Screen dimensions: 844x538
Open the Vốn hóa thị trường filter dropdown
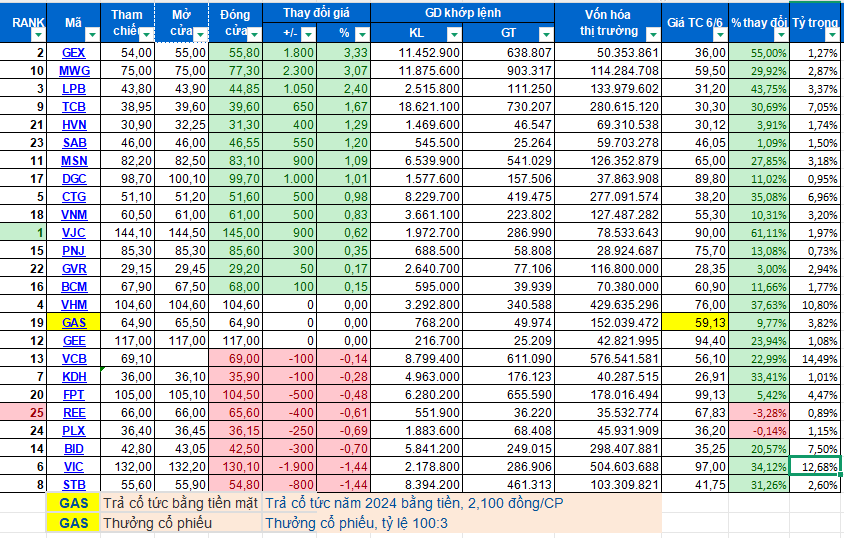pos(653,35)
